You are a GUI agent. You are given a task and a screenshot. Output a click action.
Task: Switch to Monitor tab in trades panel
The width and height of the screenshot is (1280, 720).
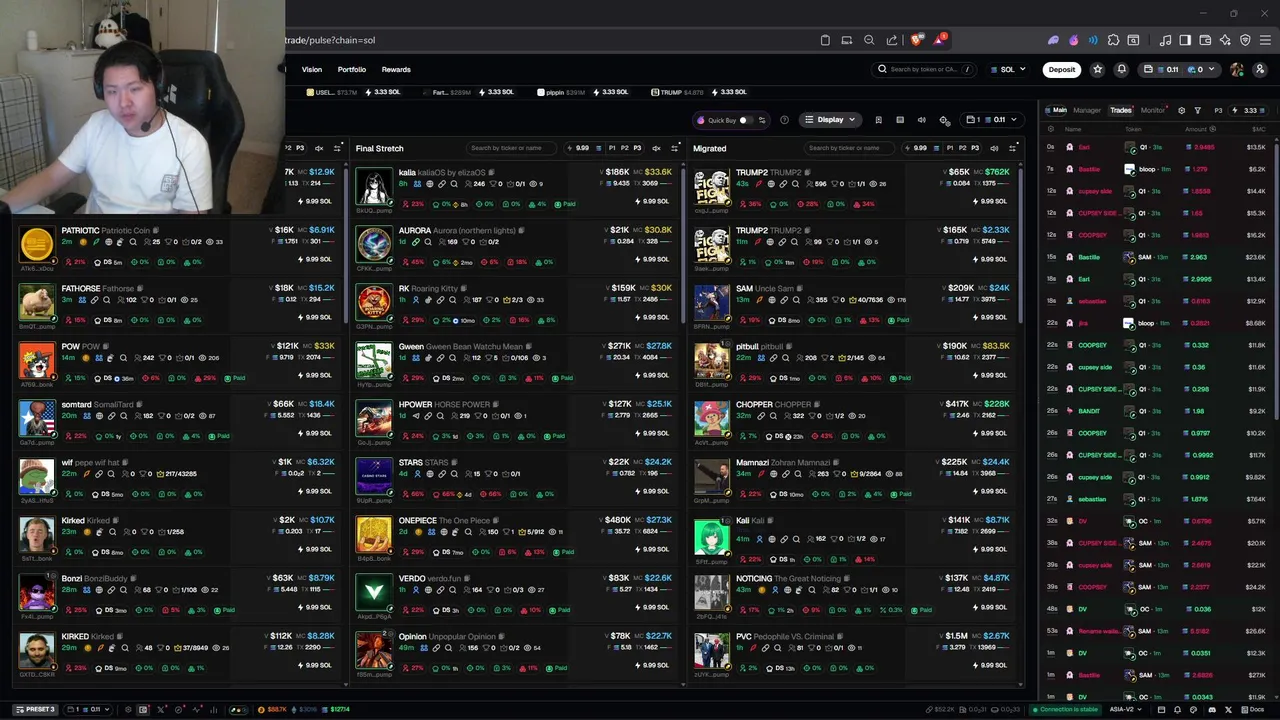point(1153,111)
